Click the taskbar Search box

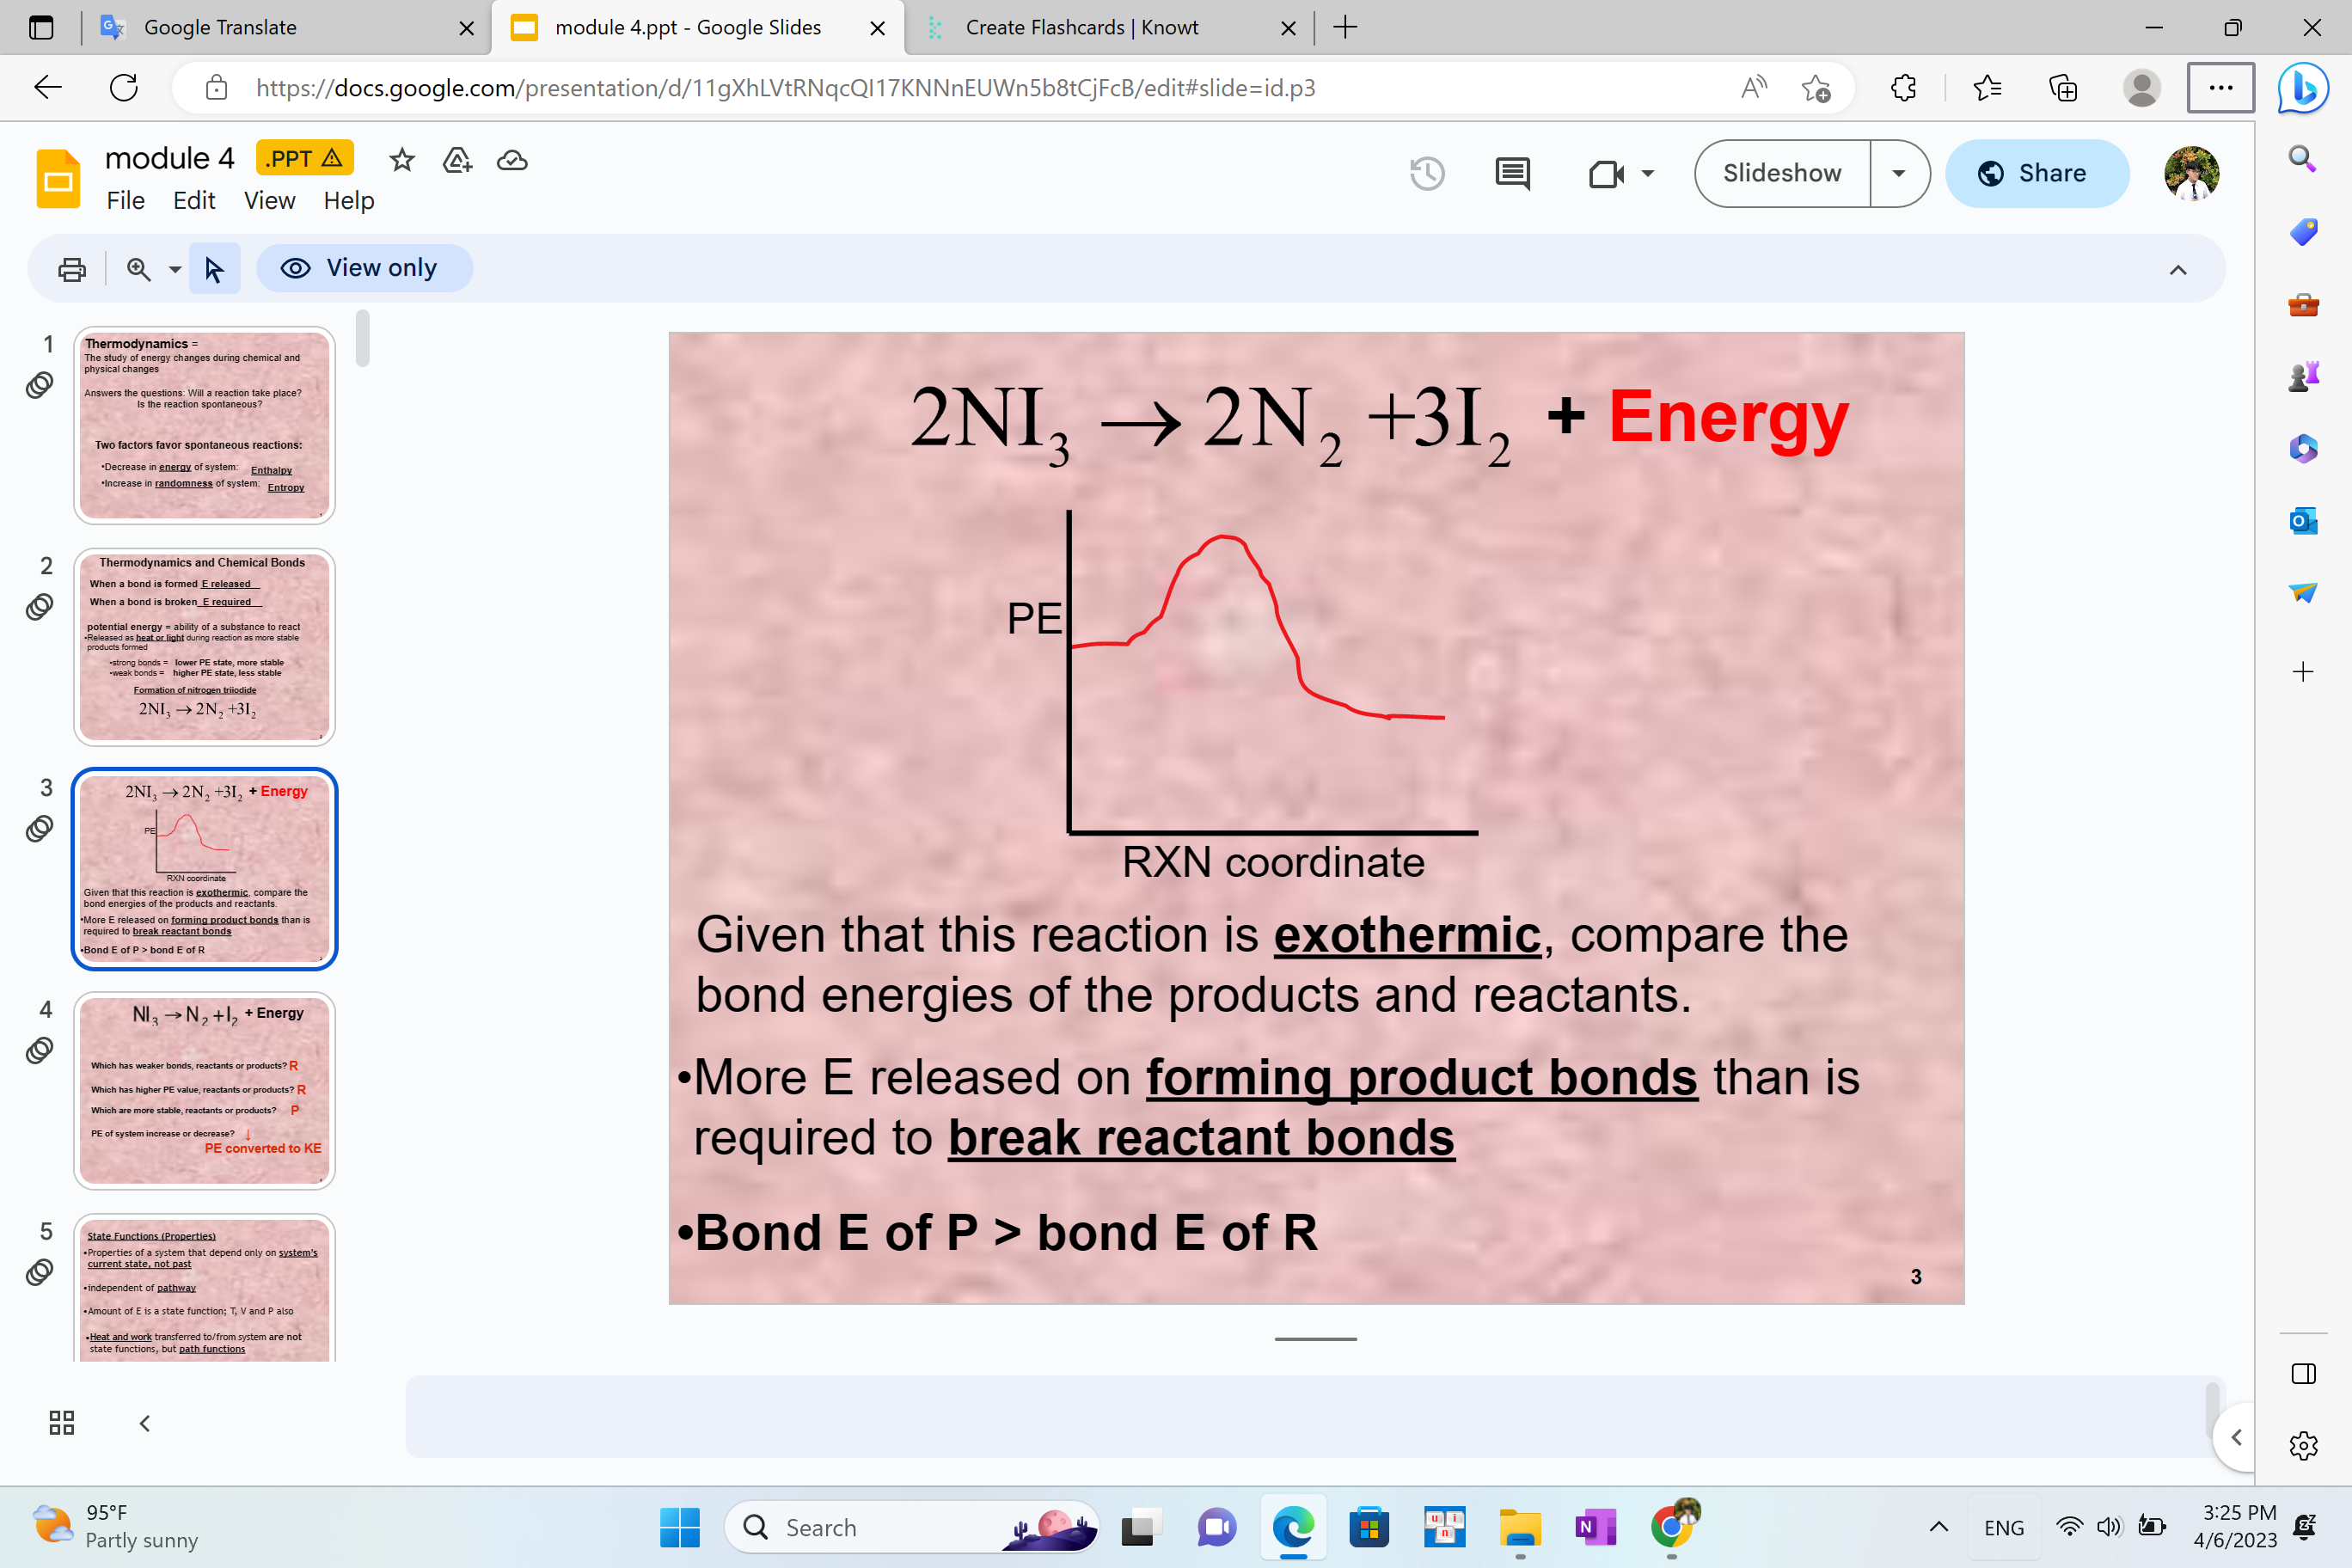click(x=911, y=1527)
